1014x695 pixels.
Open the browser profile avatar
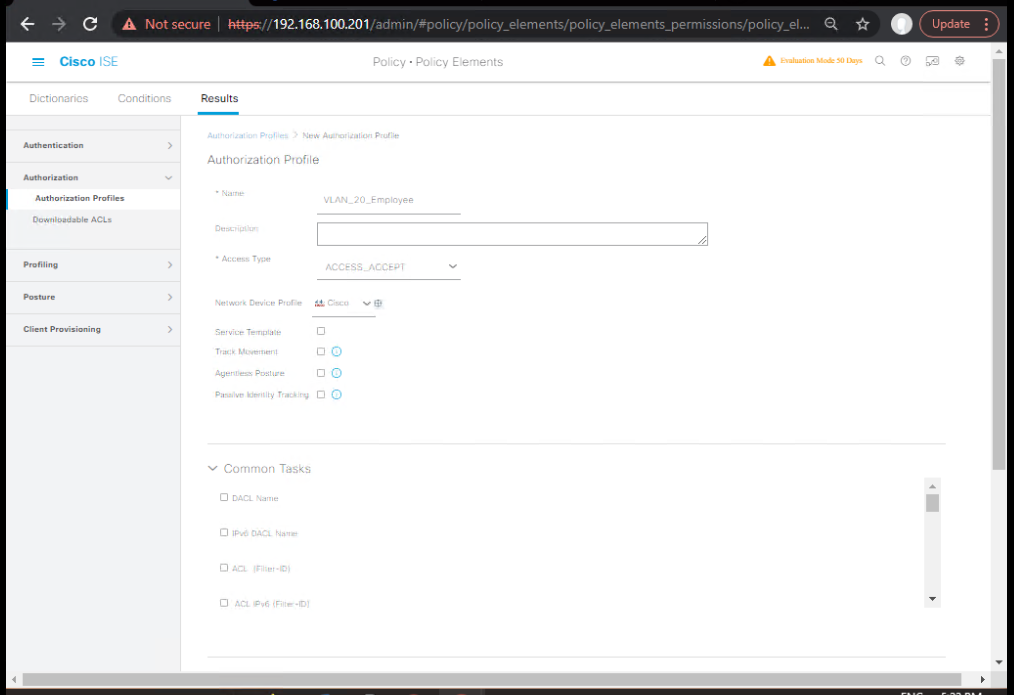coord(901,24)
